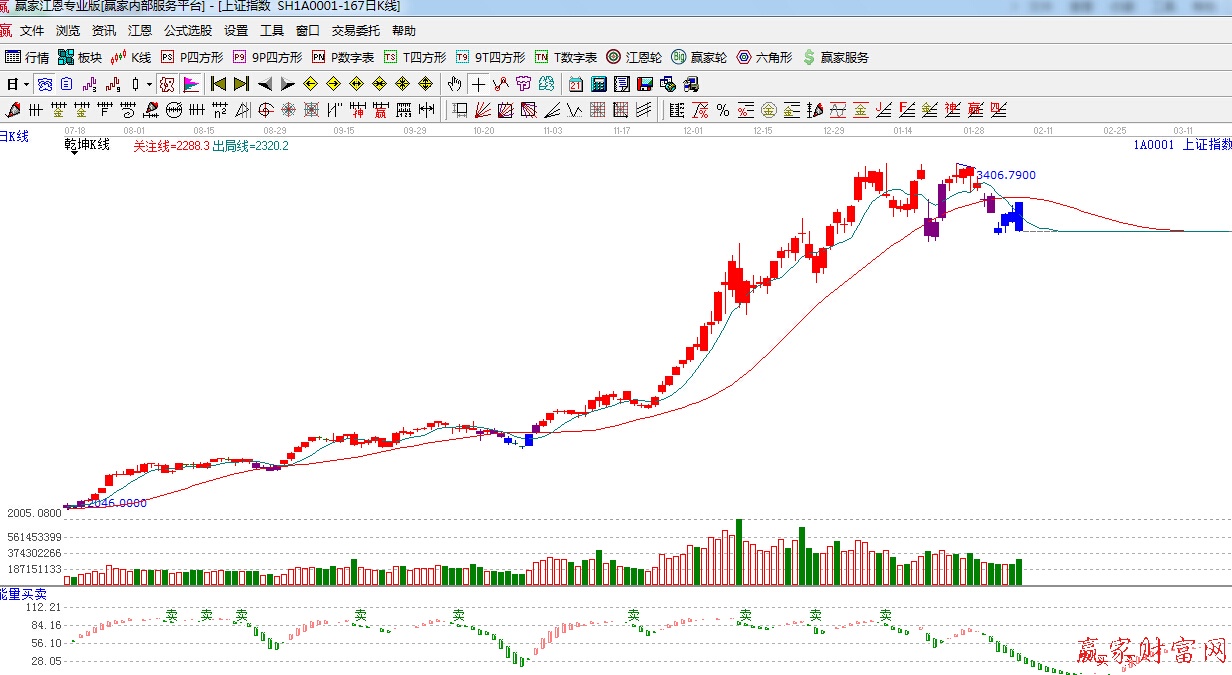Open the calculator icon in toolbar
This screenshot has width=1232, height=675.
pyautogui.click(x=599, y=84)
